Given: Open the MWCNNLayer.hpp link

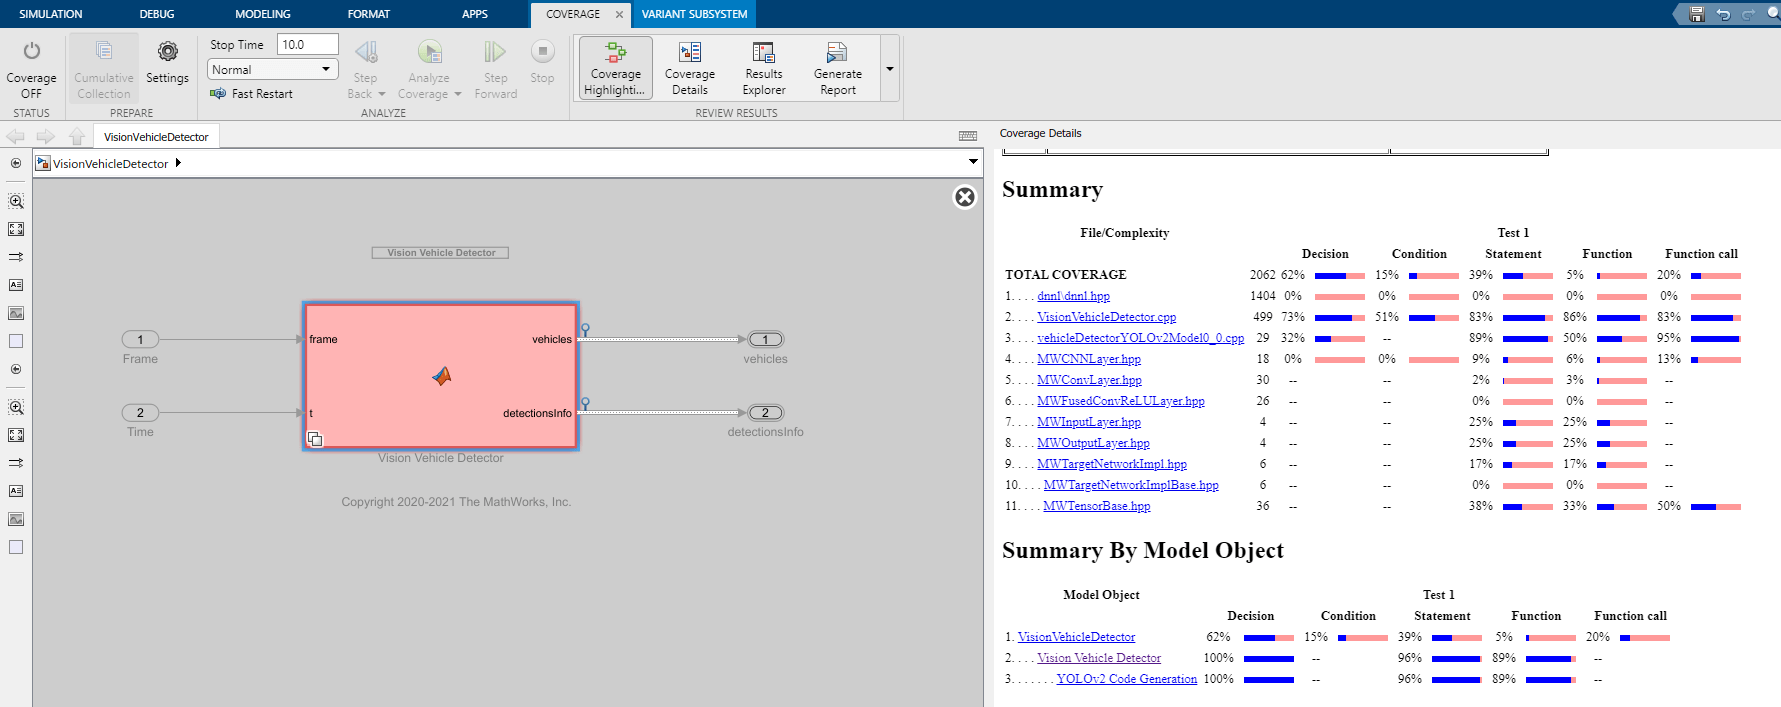Looking at the screenshot, I should tap(1088, 359).
